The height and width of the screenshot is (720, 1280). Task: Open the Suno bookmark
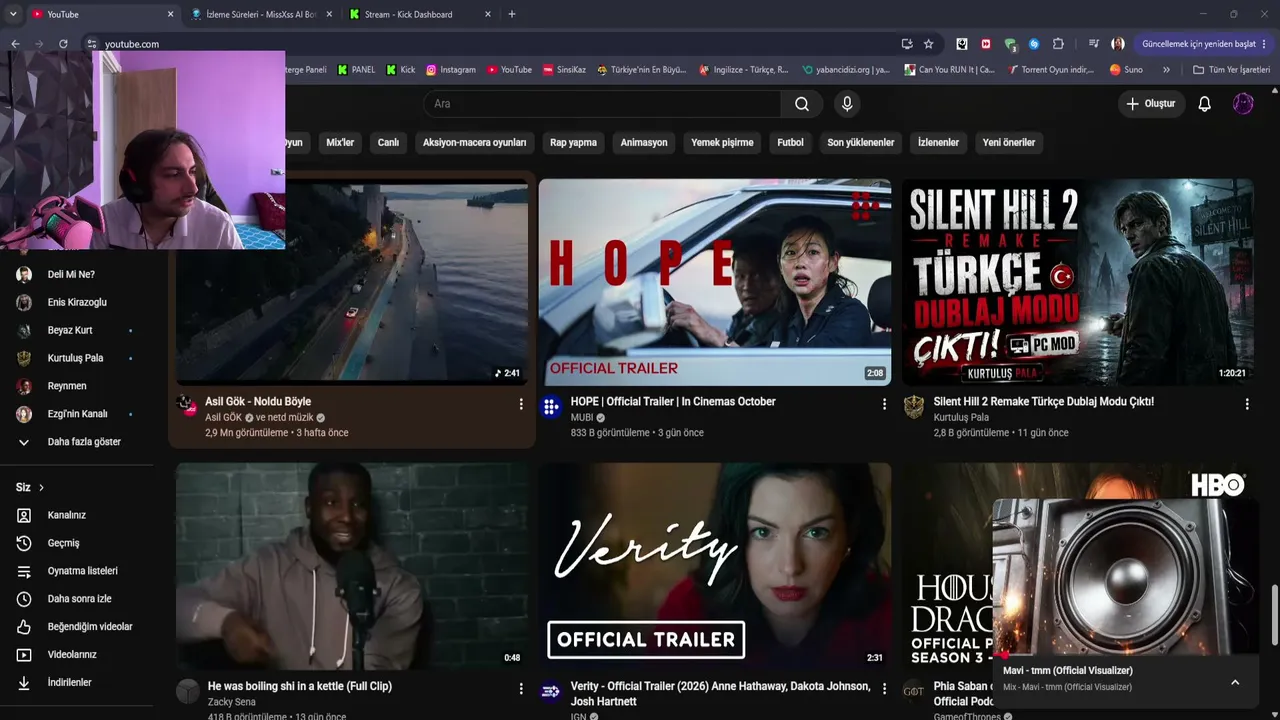[x=1126, y=70]
